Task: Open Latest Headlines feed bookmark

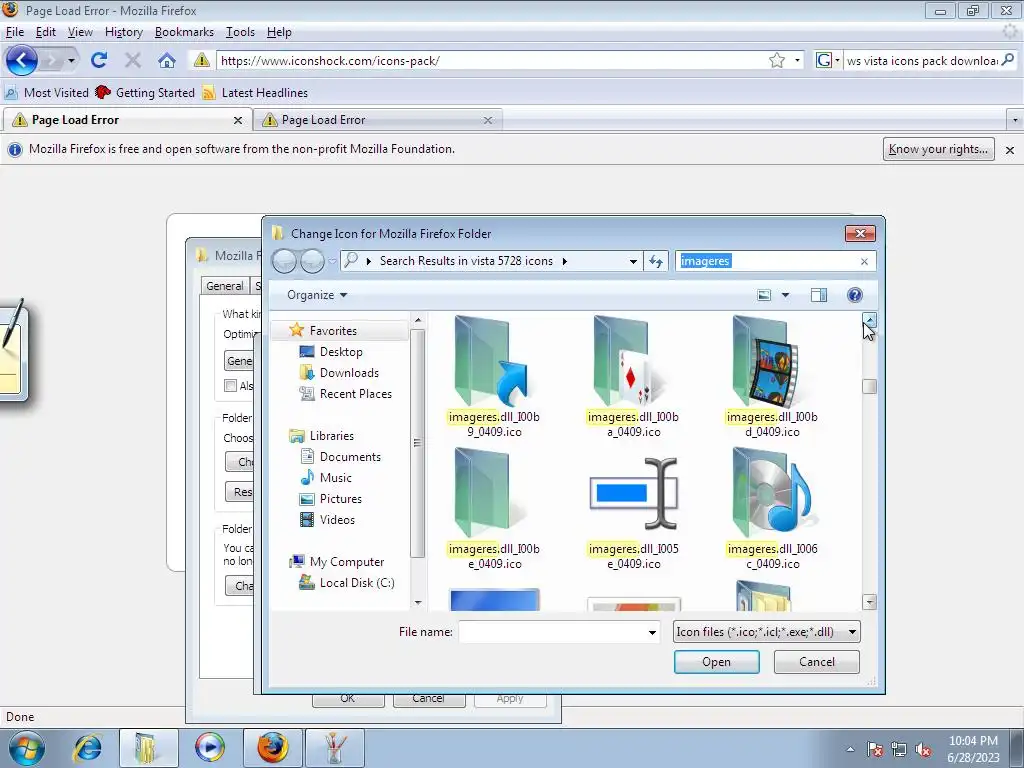Action: 255,93
